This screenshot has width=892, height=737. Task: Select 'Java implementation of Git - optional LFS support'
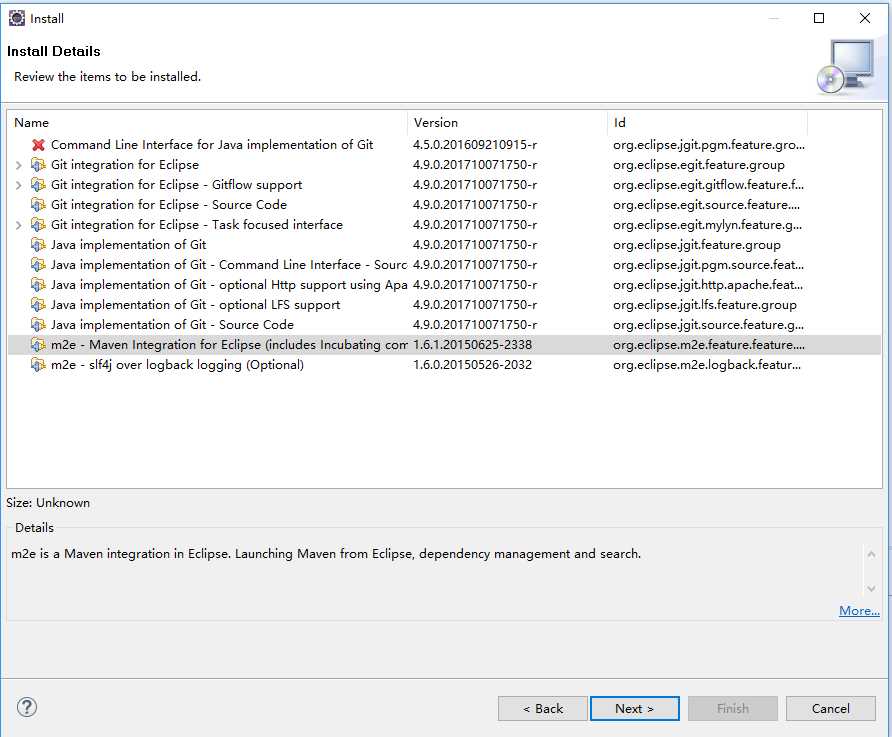[196, 305]
